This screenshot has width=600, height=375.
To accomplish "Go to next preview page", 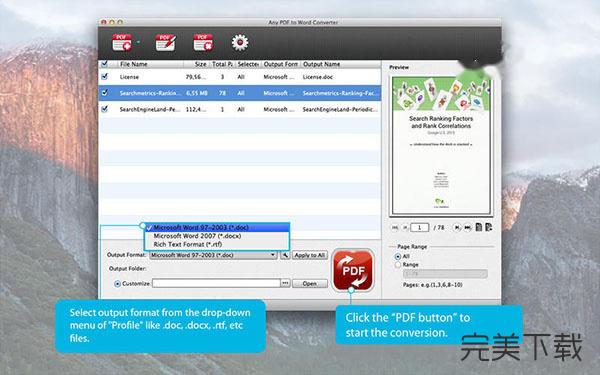I will click(457, 227).
